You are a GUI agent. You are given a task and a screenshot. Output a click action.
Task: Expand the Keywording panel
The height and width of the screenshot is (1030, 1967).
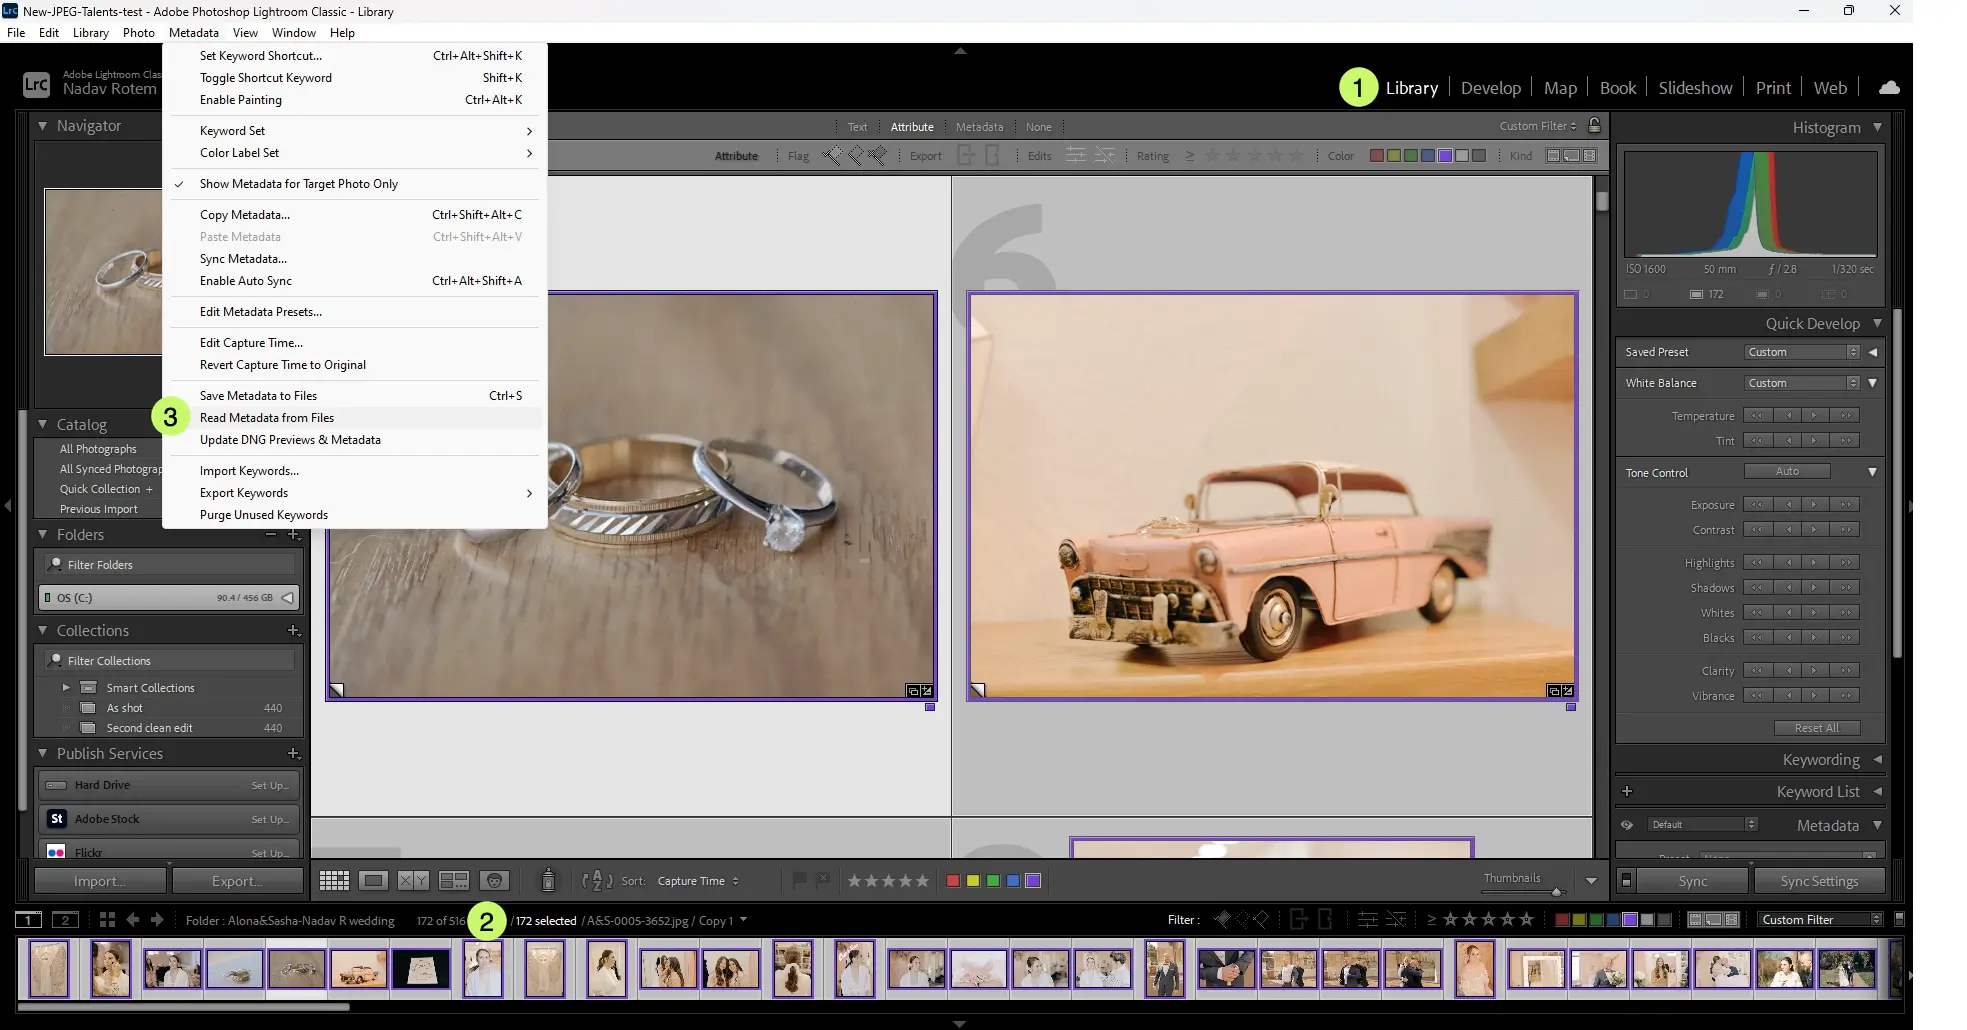1877,760
